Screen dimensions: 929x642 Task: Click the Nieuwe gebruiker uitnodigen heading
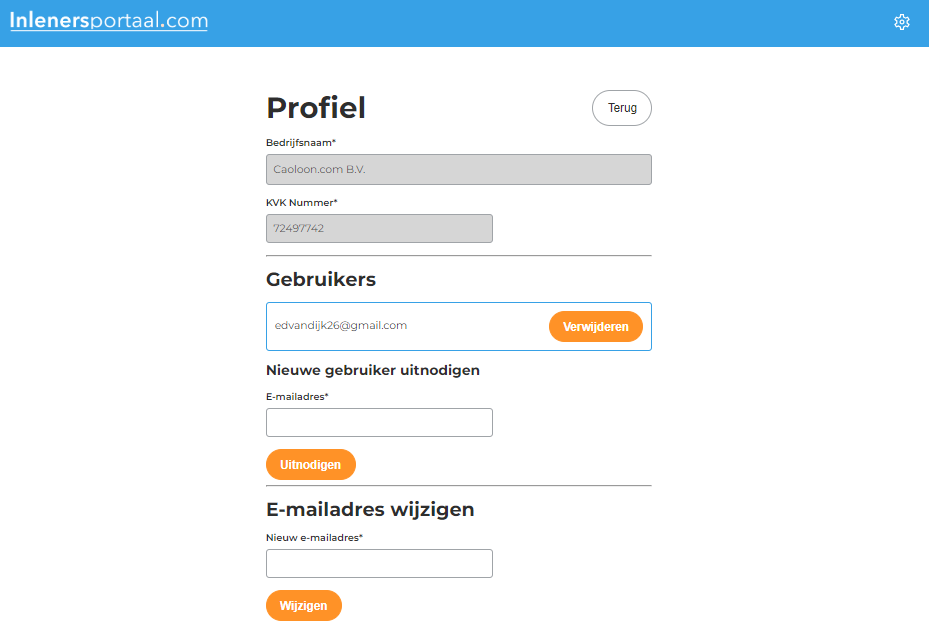[x=372, y=369]
